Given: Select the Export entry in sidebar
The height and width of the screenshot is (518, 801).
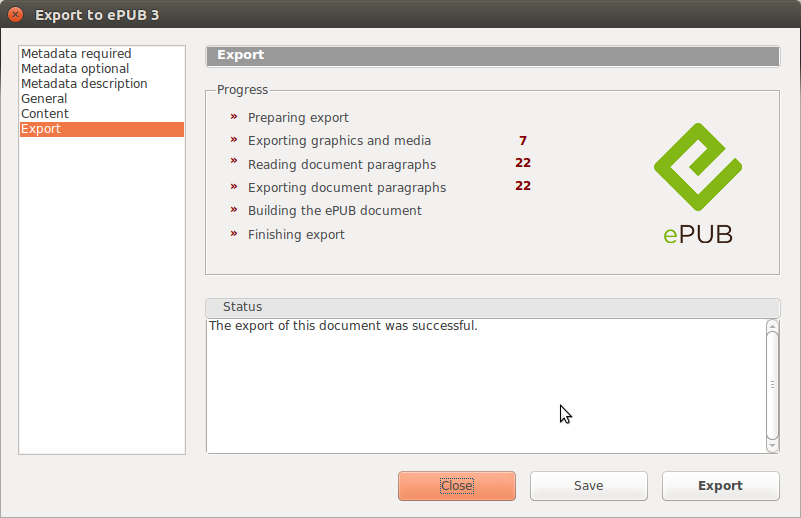Looking at the screenshot, I should 102,129.
